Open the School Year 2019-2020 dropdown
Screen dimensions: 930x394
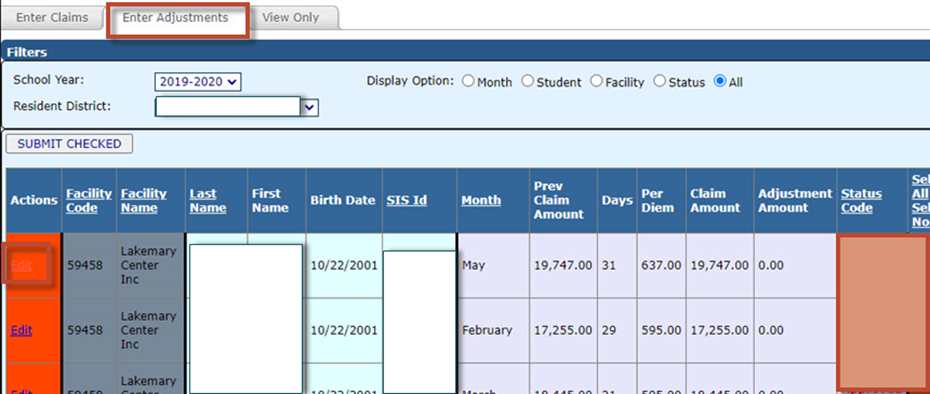pos(198,82)
